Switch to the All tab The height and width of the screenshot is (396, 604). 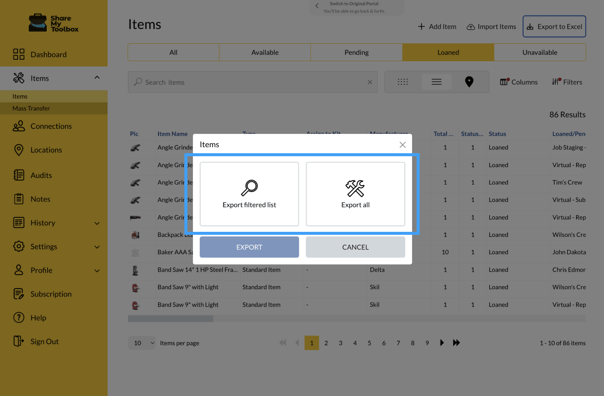pyautogui.click(x=173, y=52)
